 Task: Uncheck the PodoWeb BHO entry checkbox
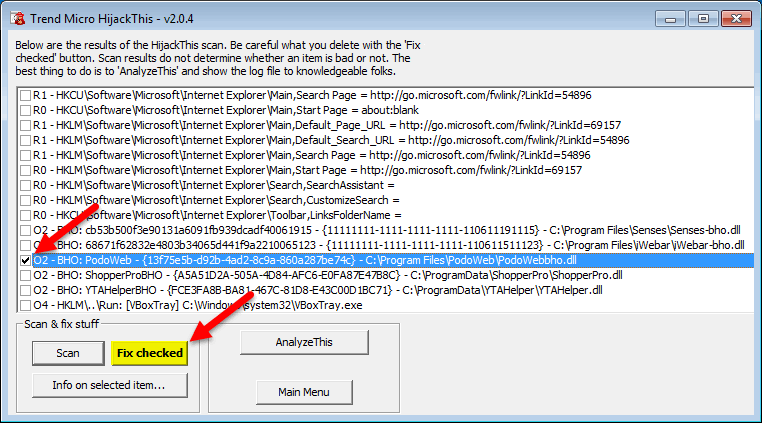coord(25,261)
